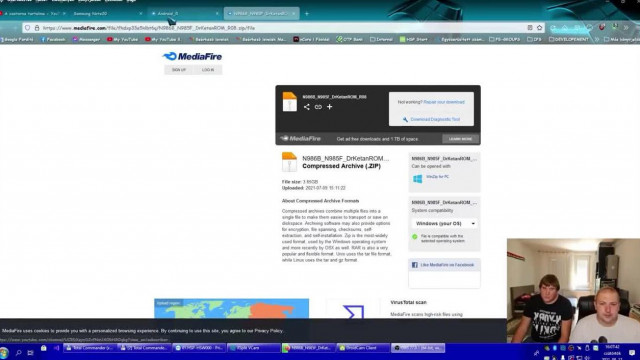Click the wrench icon beside Diagnostic Tool

pos(405,119)
